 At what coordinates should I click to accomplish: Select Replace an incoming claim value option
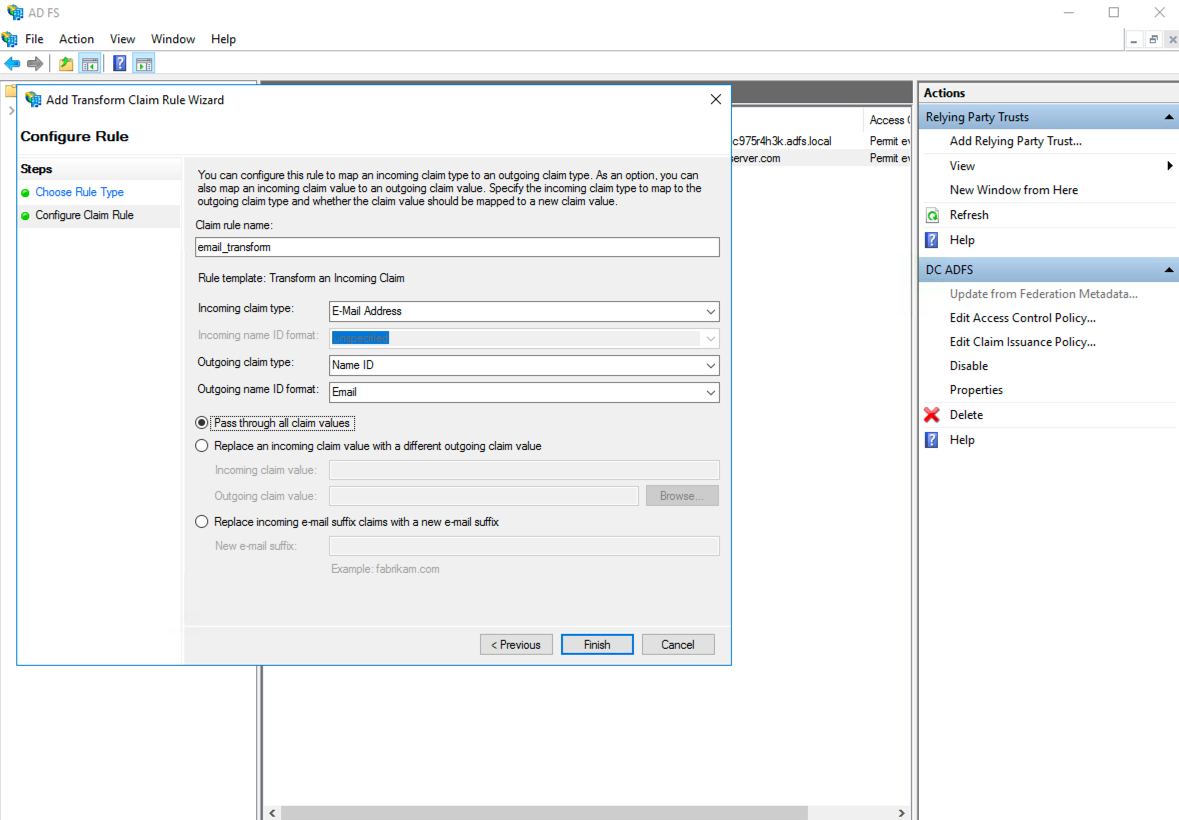[201, 445]
